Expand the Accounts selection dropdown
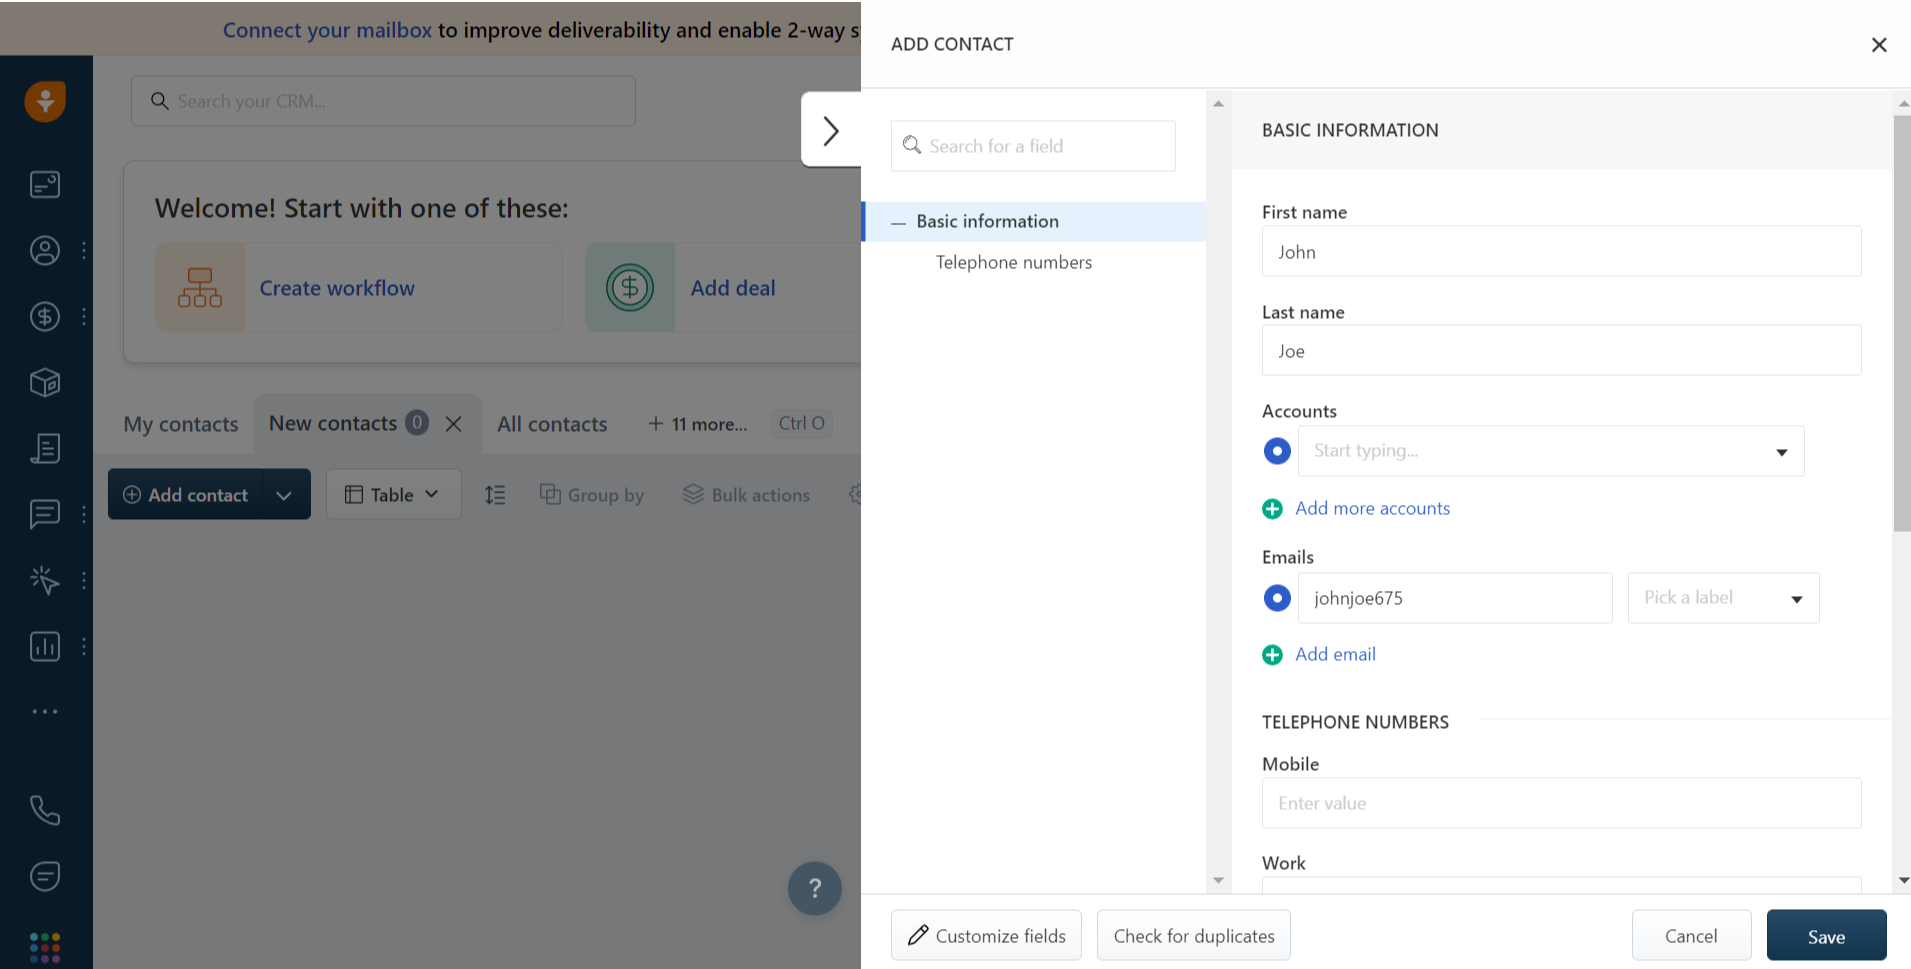 tap(1783, 451)
